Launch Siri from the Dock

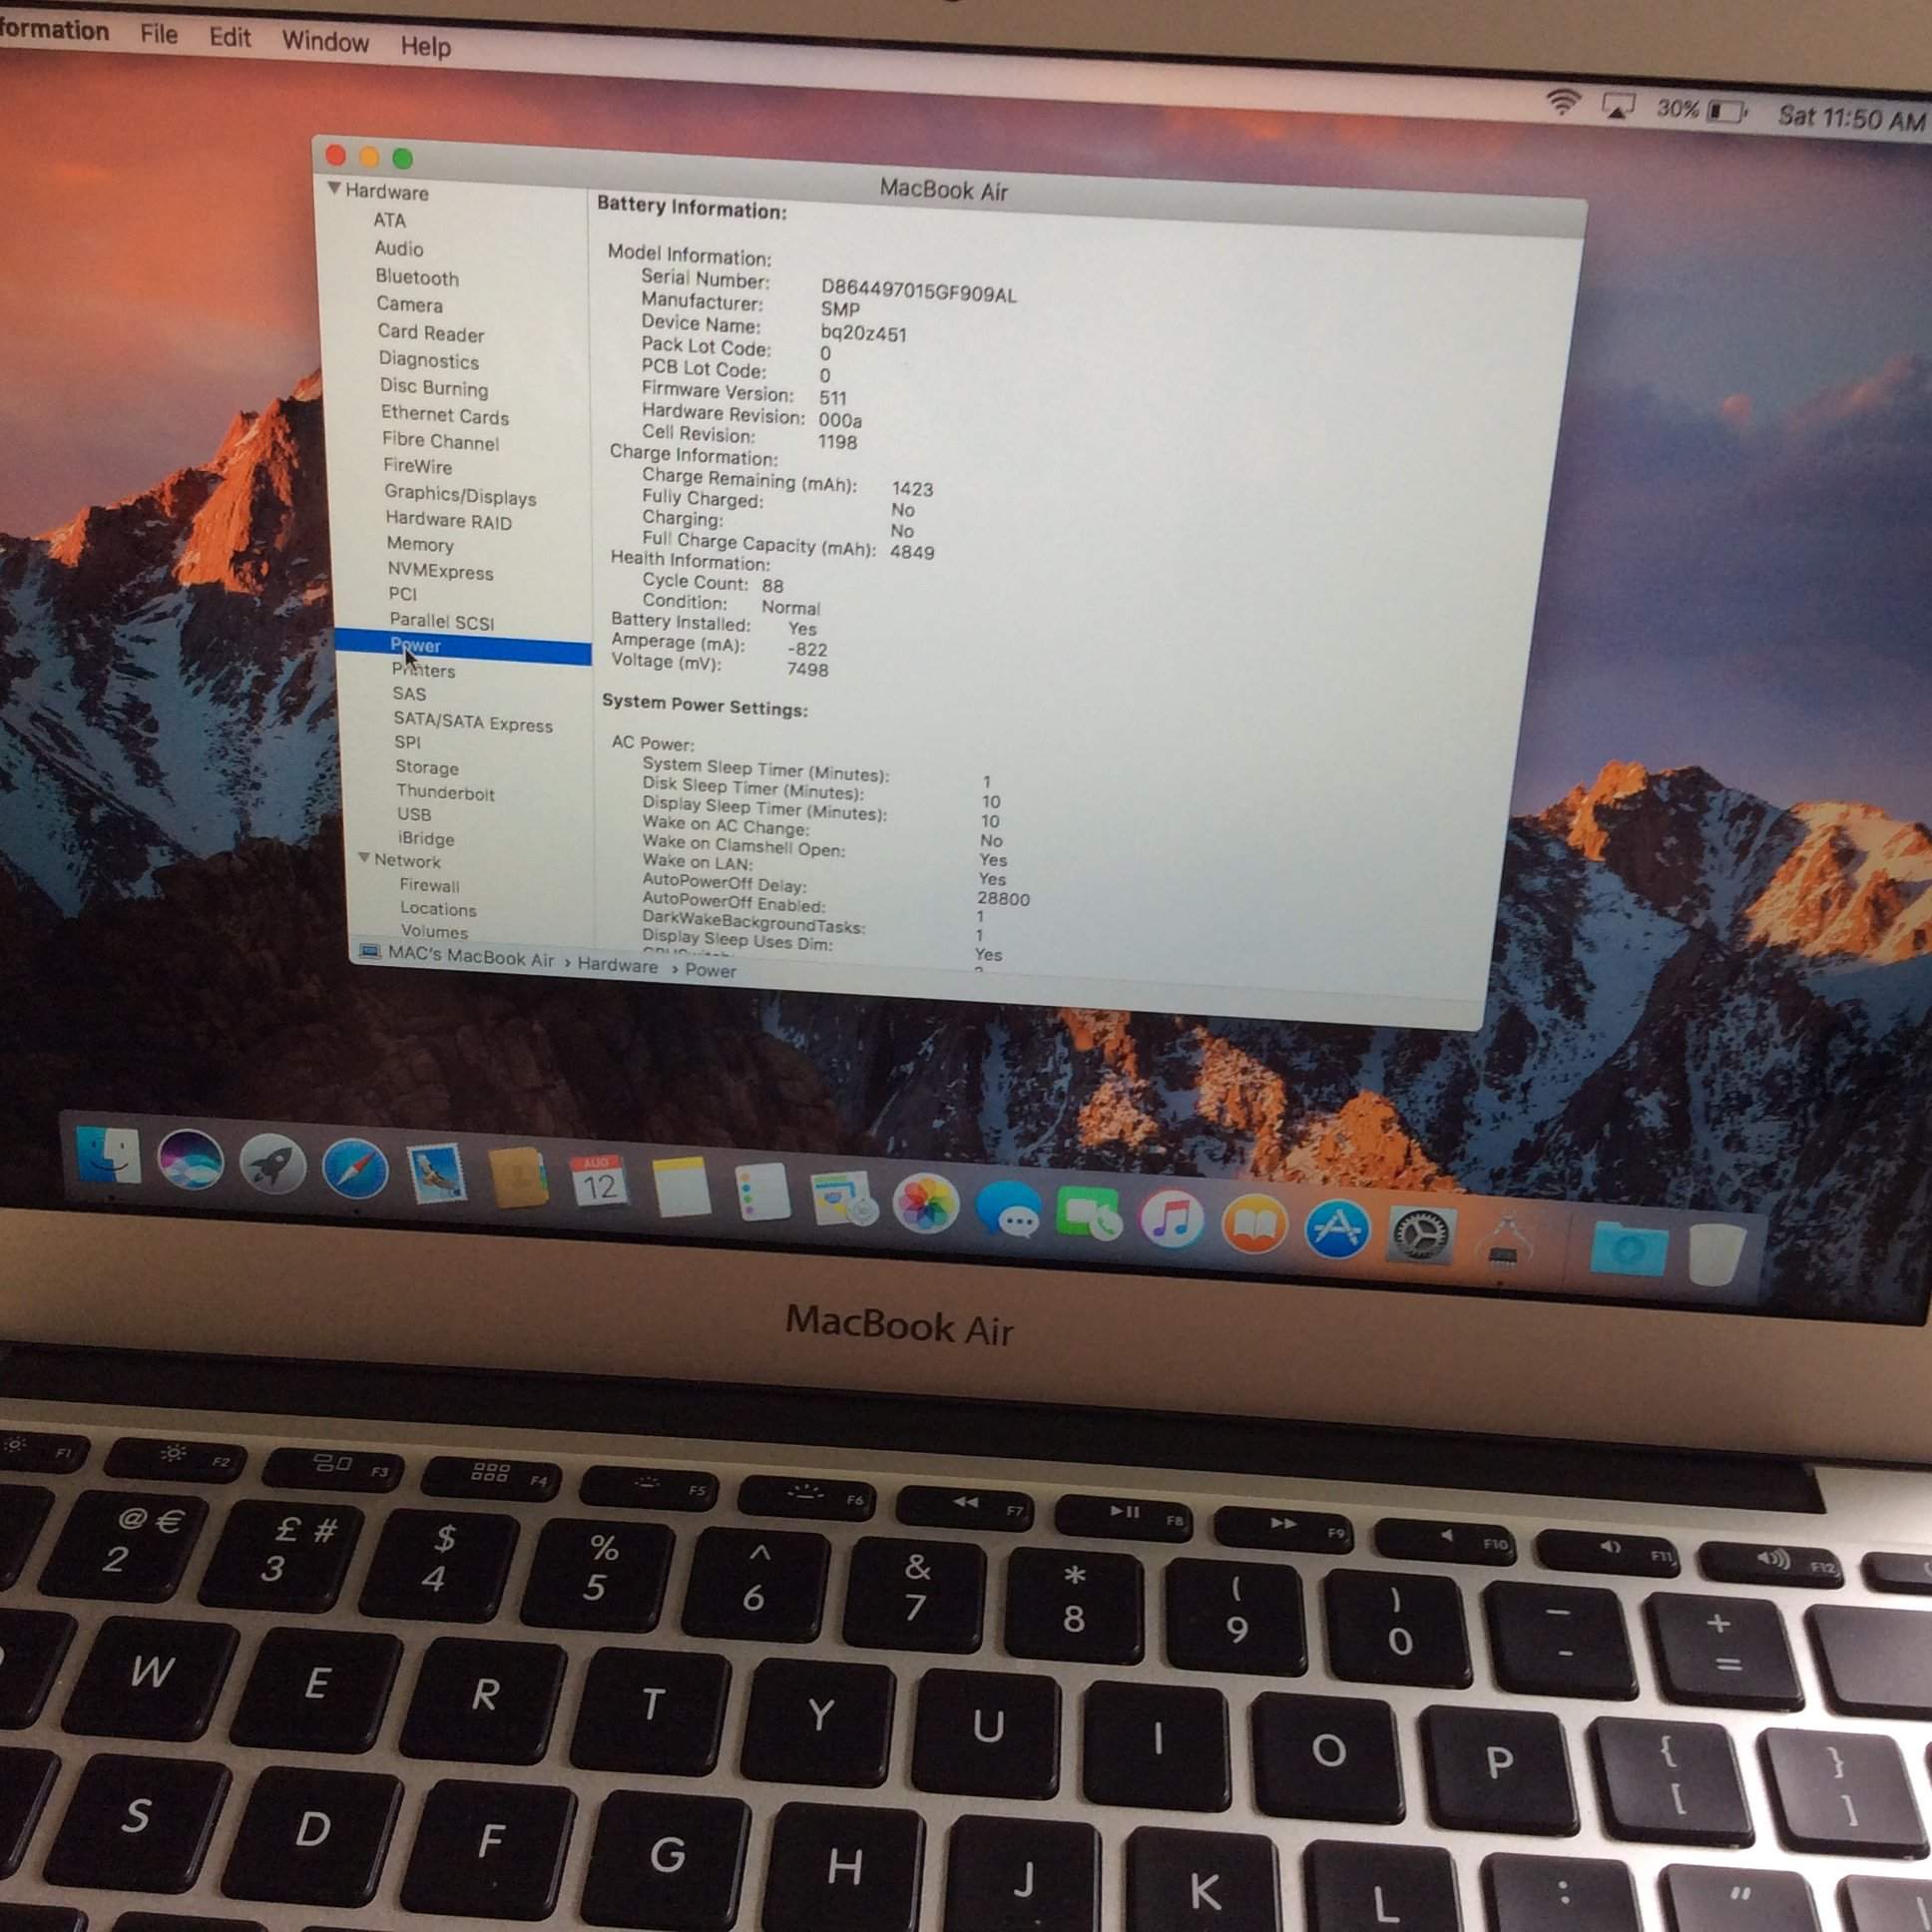coord(190,1159)
